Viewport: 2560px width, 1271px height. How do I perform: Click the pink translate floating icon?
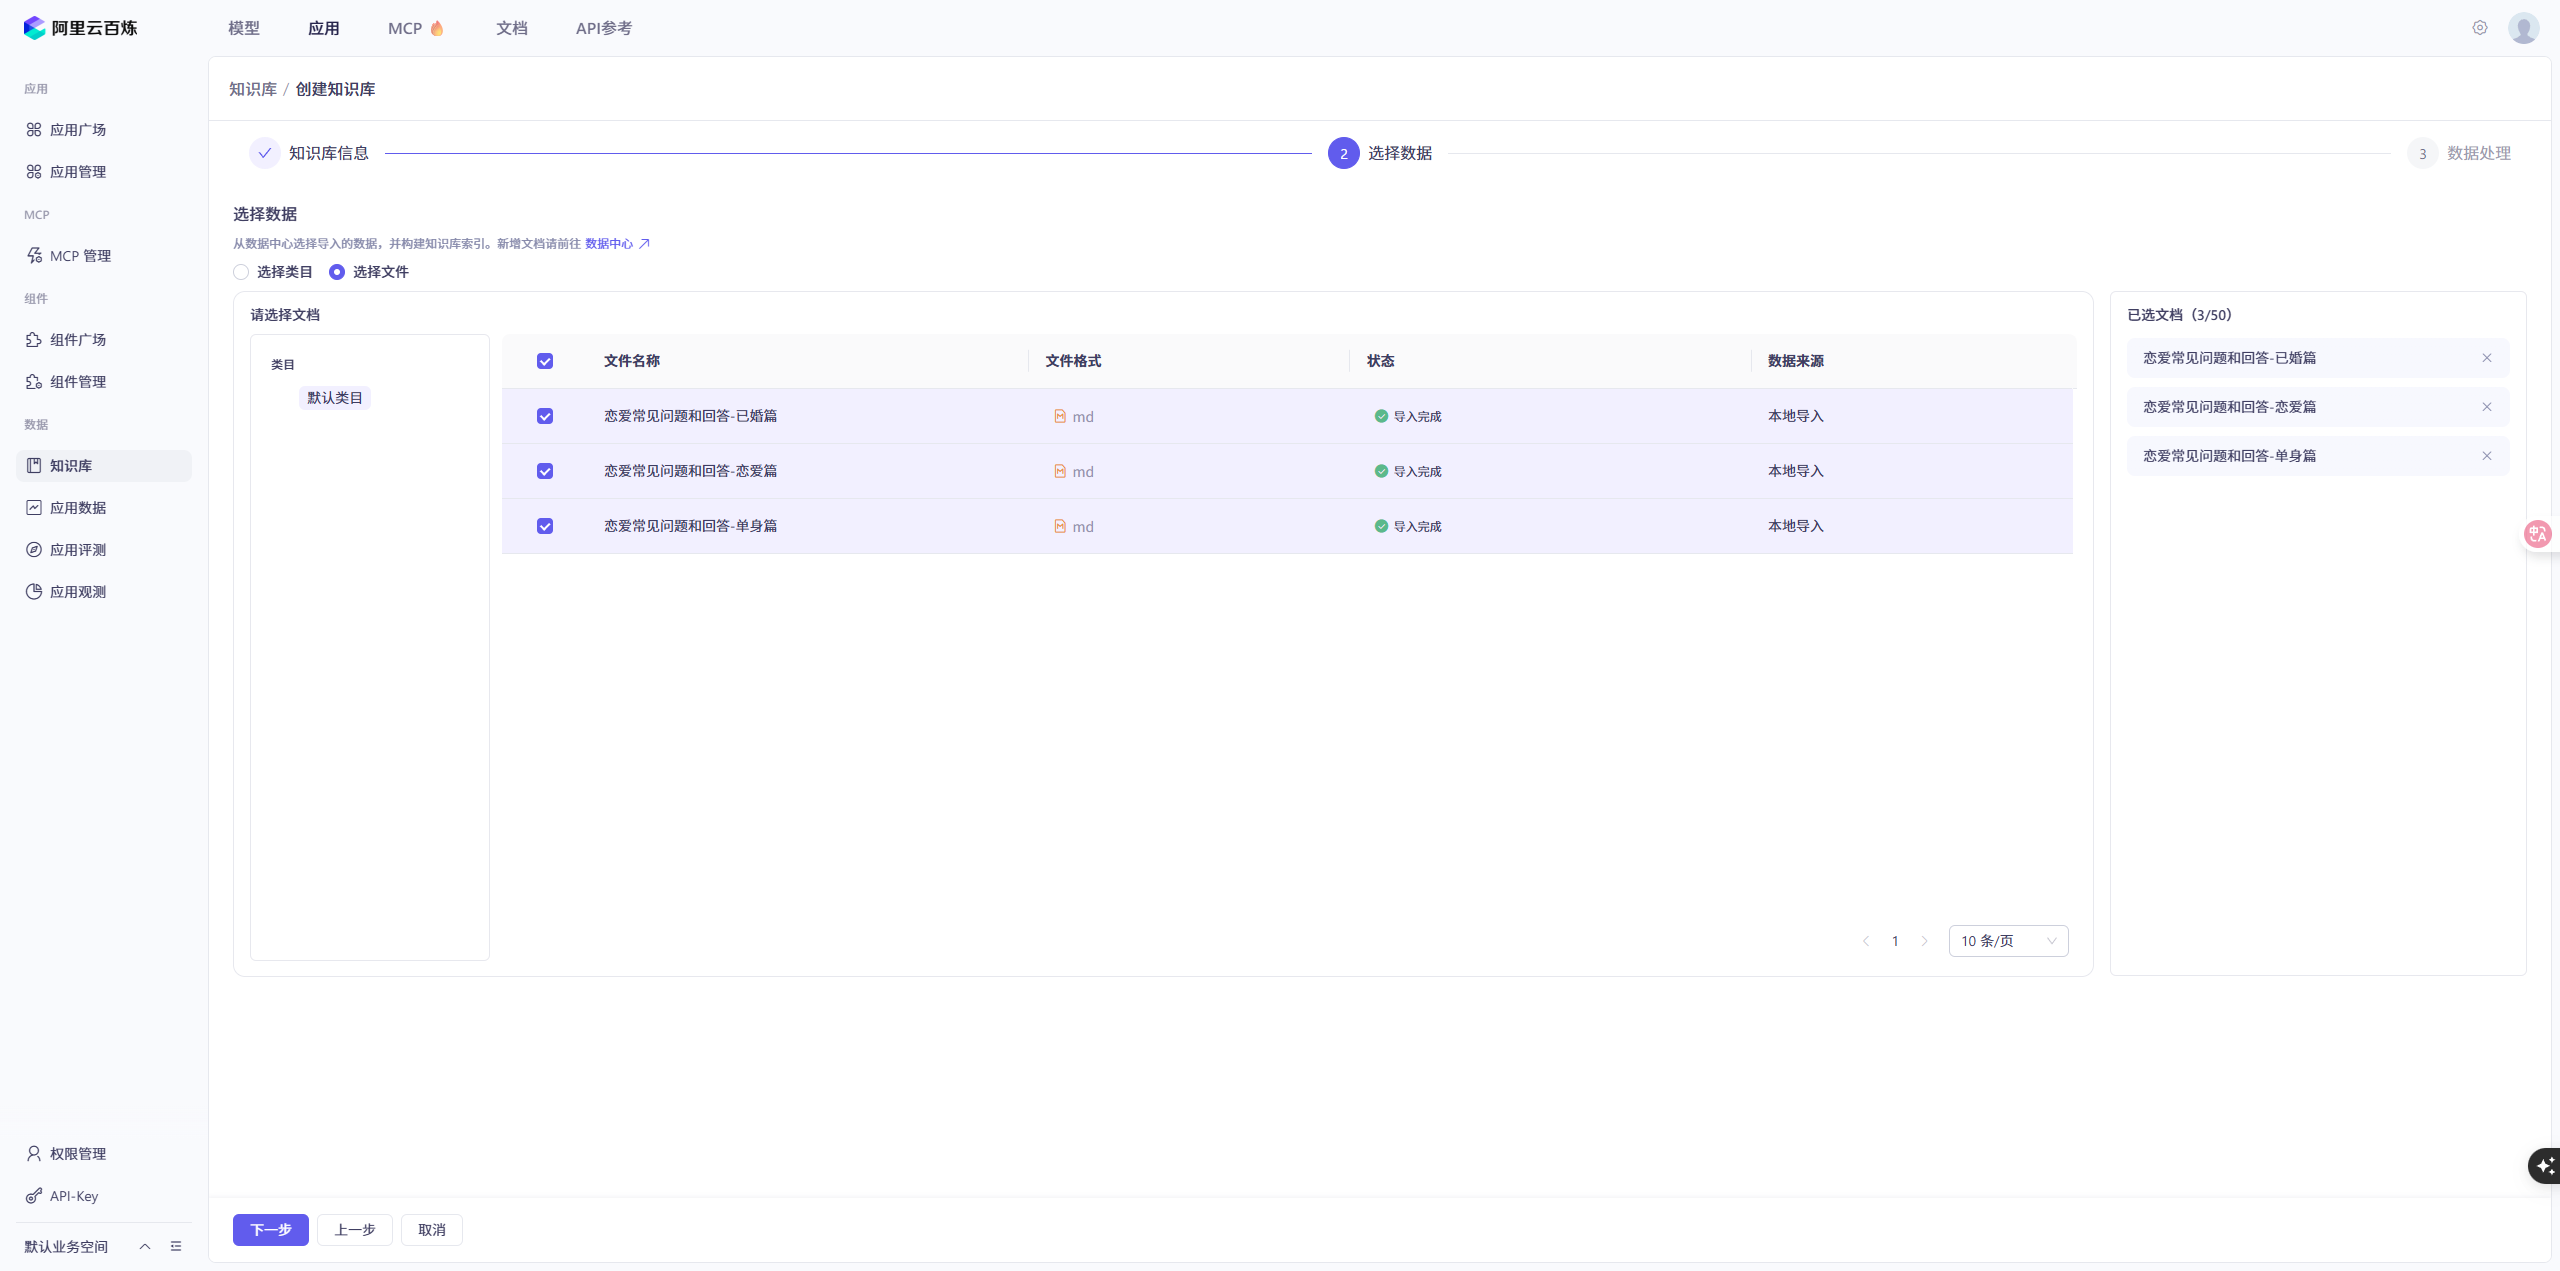click(x=2538, y=534)
